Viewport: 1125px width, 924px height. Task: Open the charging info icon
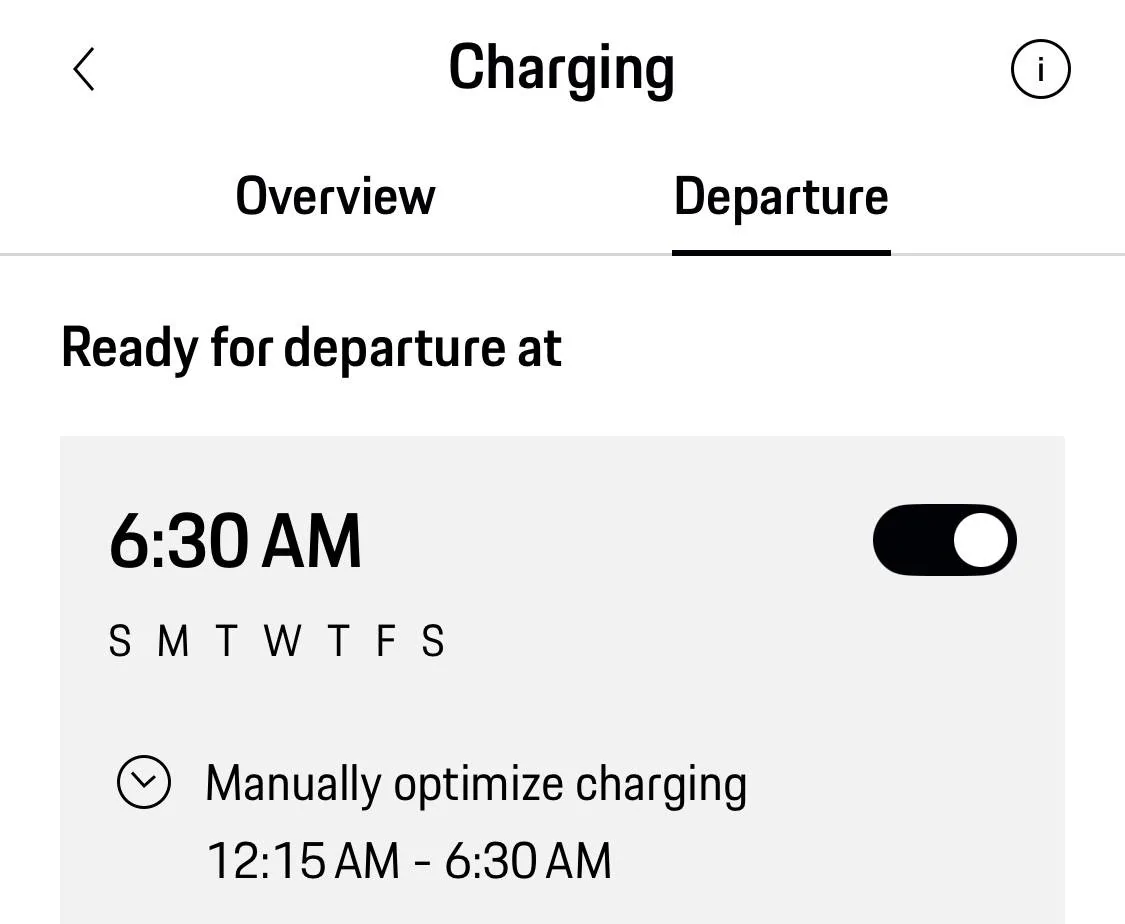[1040, 70]
